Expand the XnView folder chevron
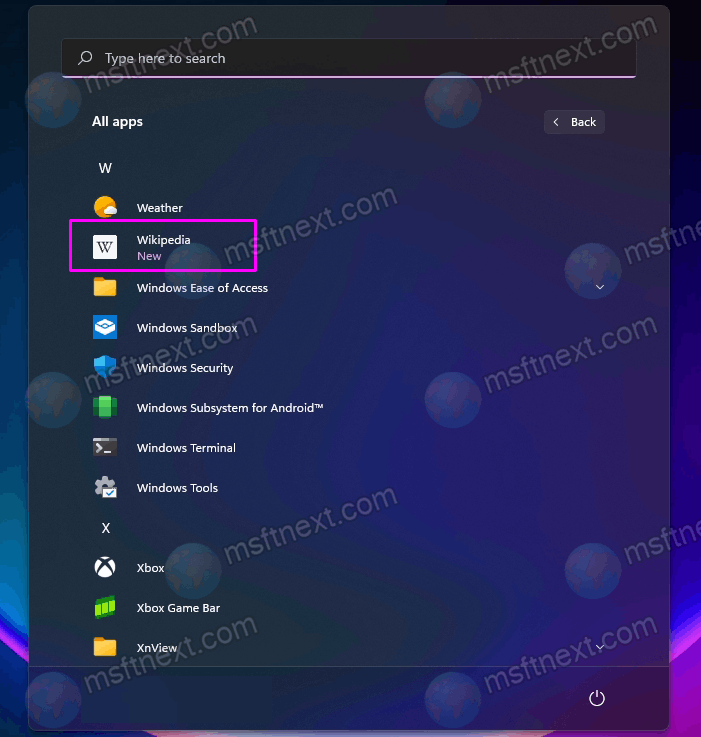The width and height of the screenshot is (701, 737). coord(600,647)
